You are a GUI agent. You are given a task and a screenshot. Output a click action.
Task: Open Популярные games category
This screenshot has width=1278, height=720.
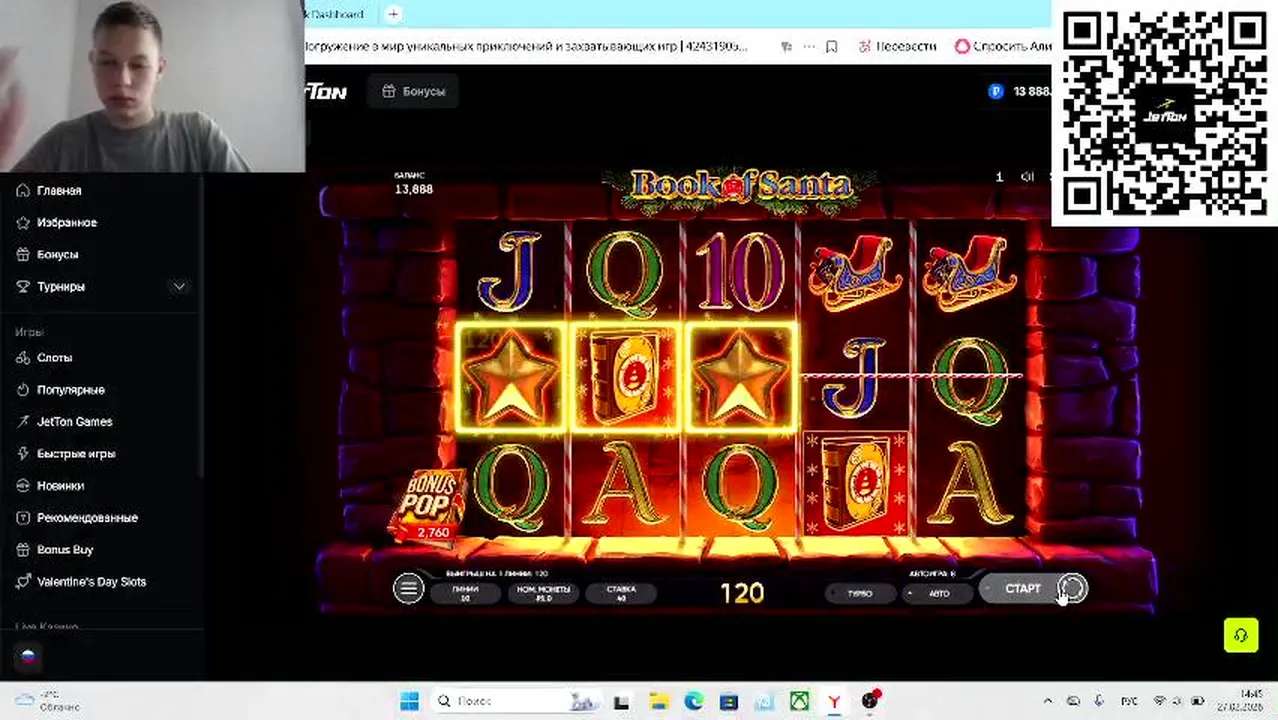(x=71, y=389)
